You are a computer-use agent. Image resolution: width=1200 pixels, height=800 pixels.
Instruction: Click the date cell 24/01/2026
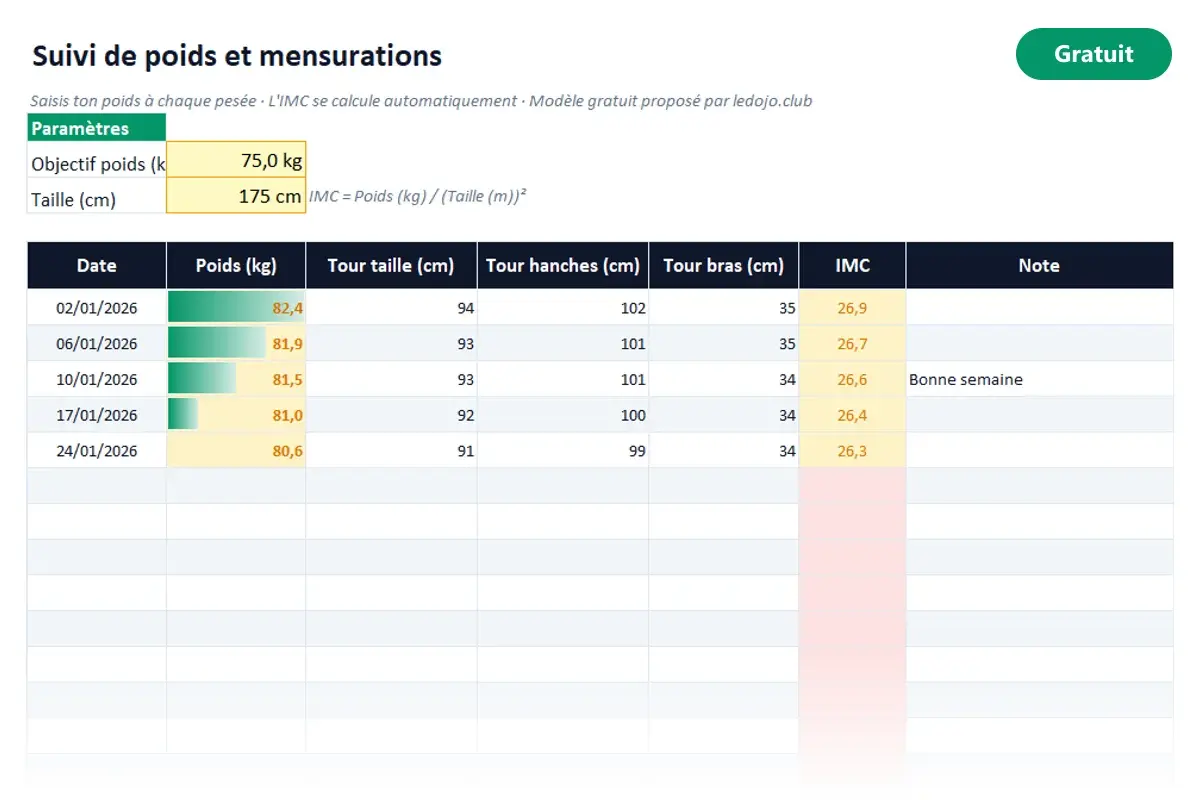tap(97, 451)
